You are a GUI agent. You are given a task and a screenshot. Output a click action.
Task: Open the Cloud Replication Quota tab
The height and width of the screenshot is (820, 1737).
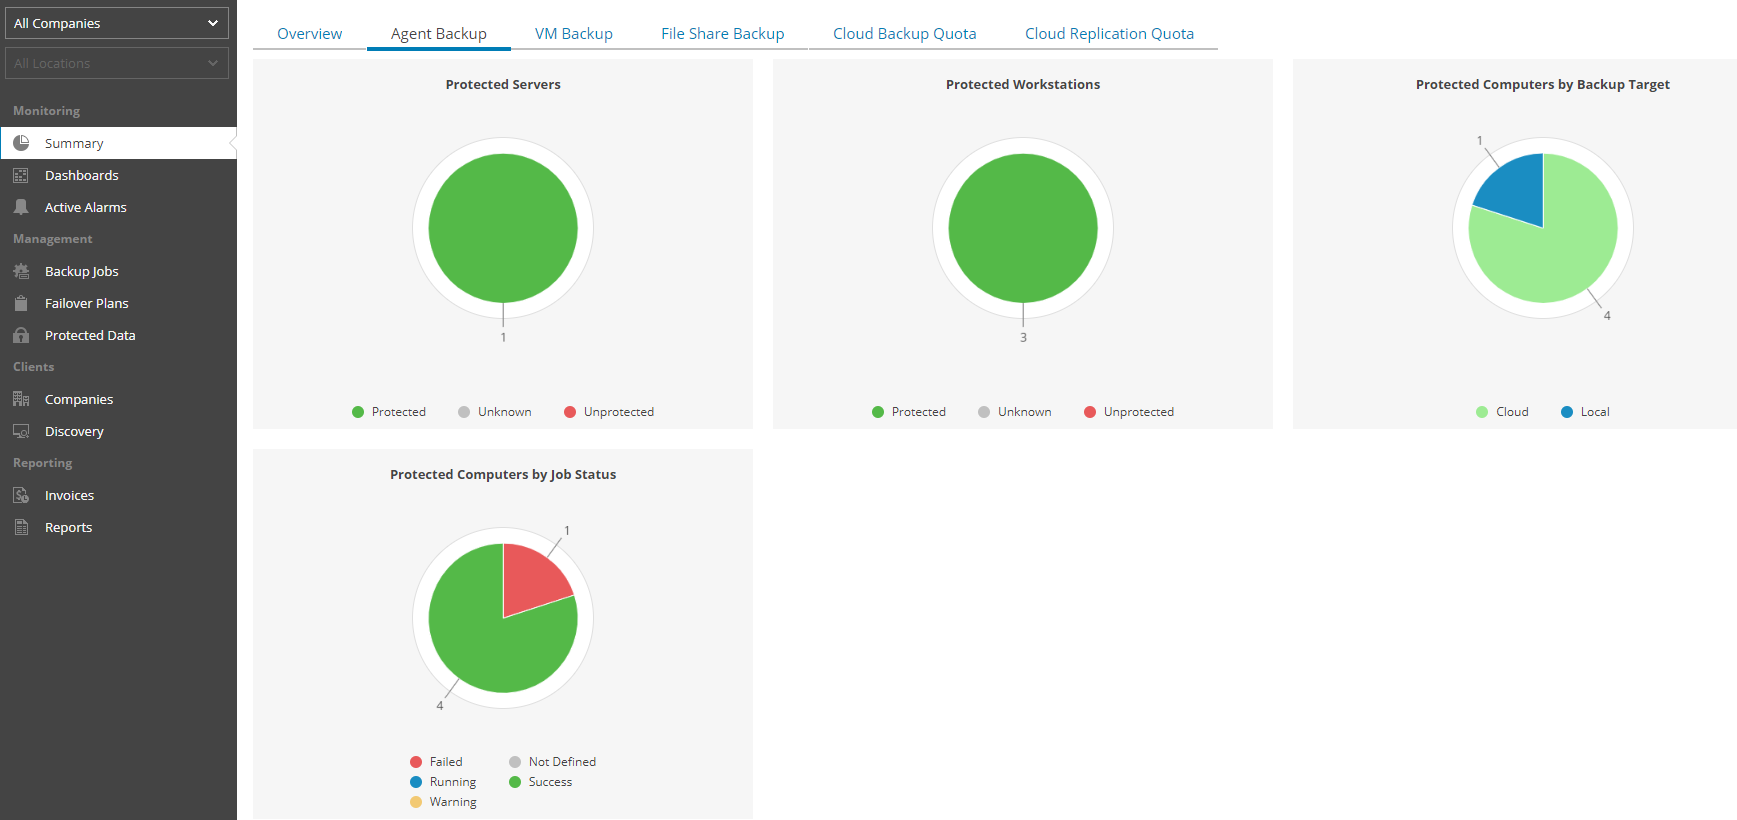pyautogui.click(x=1110, y=34)
